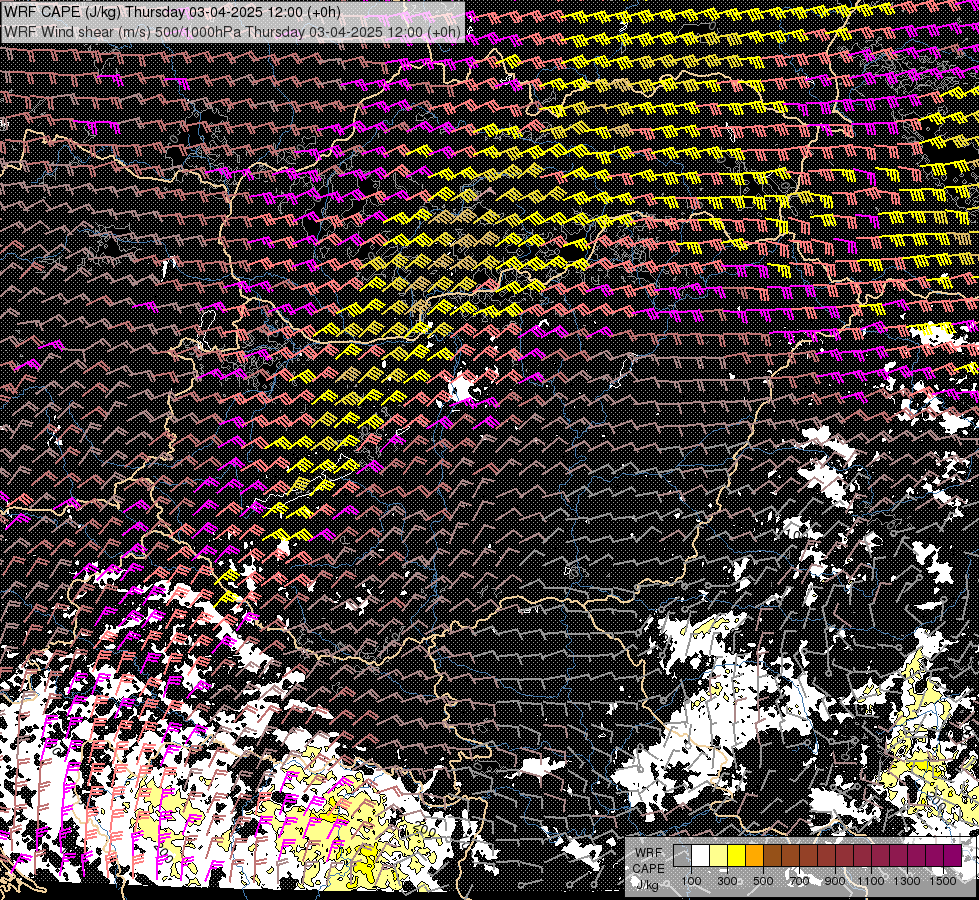Click the WRF Wind shear 500/1000hPa title line
Image resolution: width=979 pixels, height=900 pixels.
(x=232, y=32)
